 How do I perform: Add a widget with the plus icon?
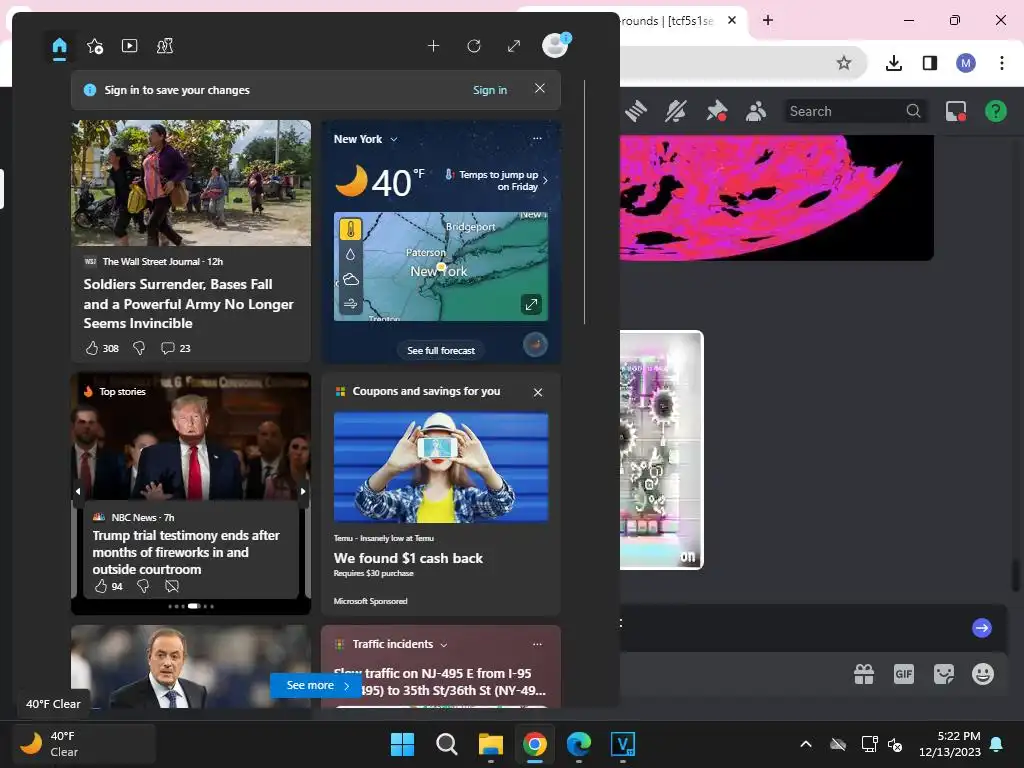[433, 46]
